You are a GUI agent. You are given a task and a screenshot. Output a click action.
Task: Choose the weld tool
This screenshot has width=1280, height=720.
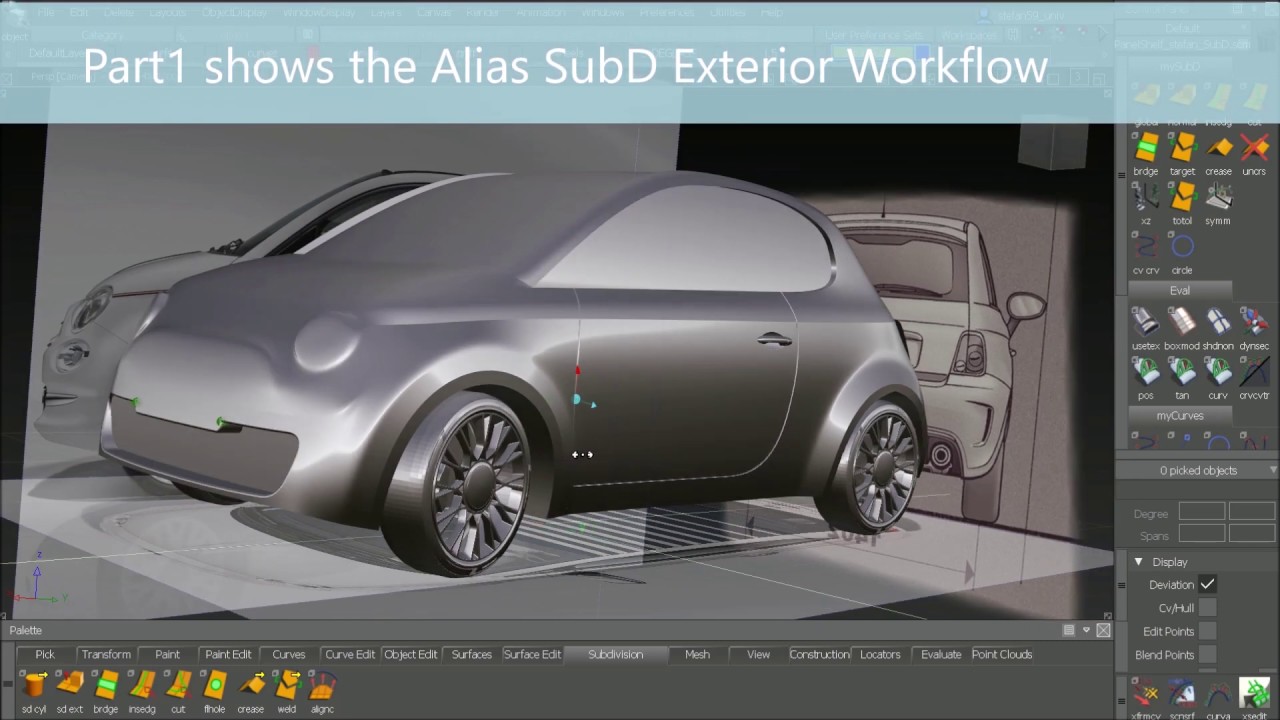click(x=287, y=686)
